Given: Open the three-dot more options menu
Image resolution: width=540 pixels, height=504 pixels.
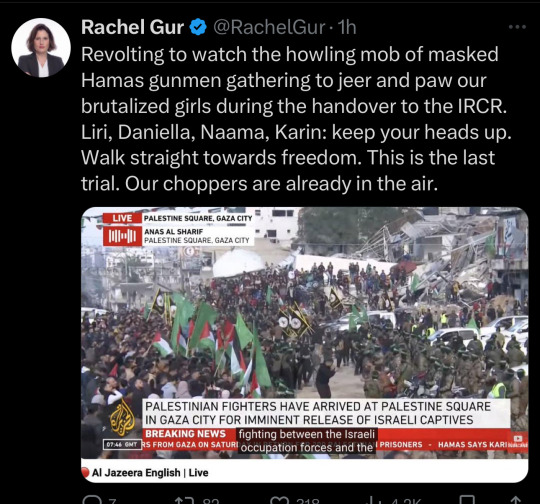Looking at the screenshot, I should (x=517, y=27).
